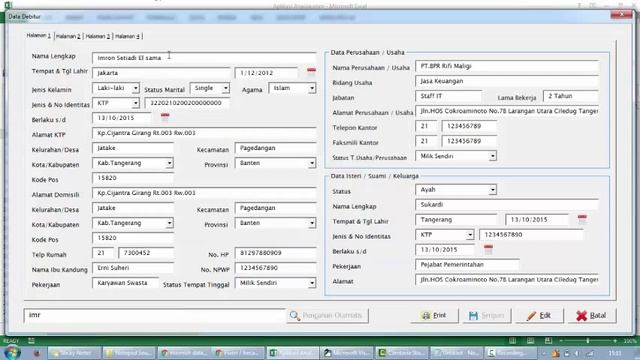Click the search box containing 'imr'
Viewport: 640px width, 360px height.
tap(154, 316)
